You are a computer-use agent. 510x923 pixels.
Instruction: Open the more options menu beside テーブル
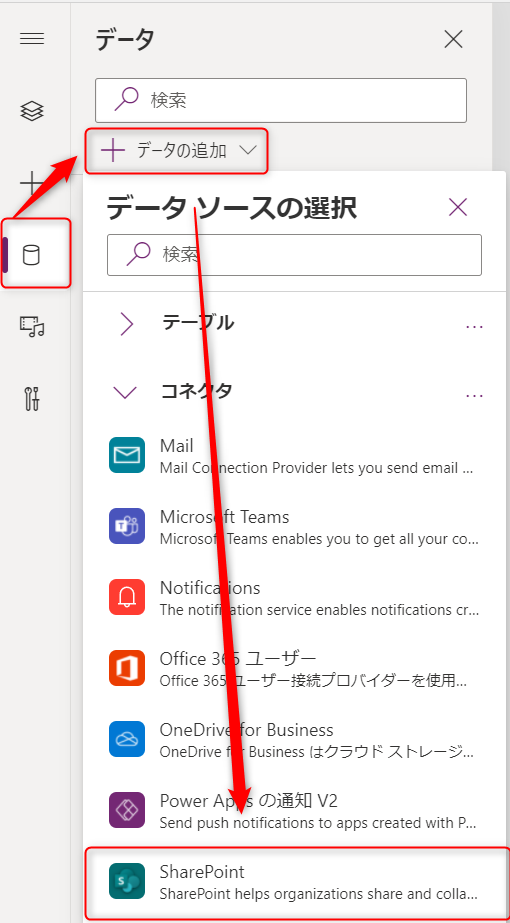pyautogui.click(x=474, y=326)
